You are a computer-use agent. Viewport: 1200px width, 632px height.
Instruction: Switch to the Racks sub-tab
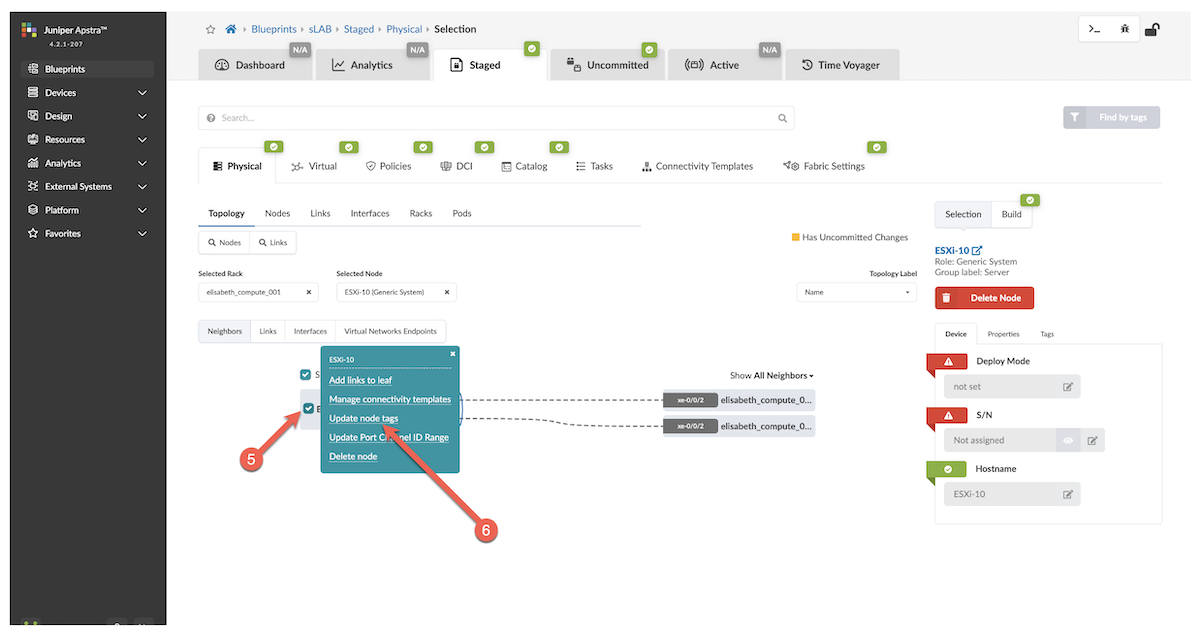point(421,214)
